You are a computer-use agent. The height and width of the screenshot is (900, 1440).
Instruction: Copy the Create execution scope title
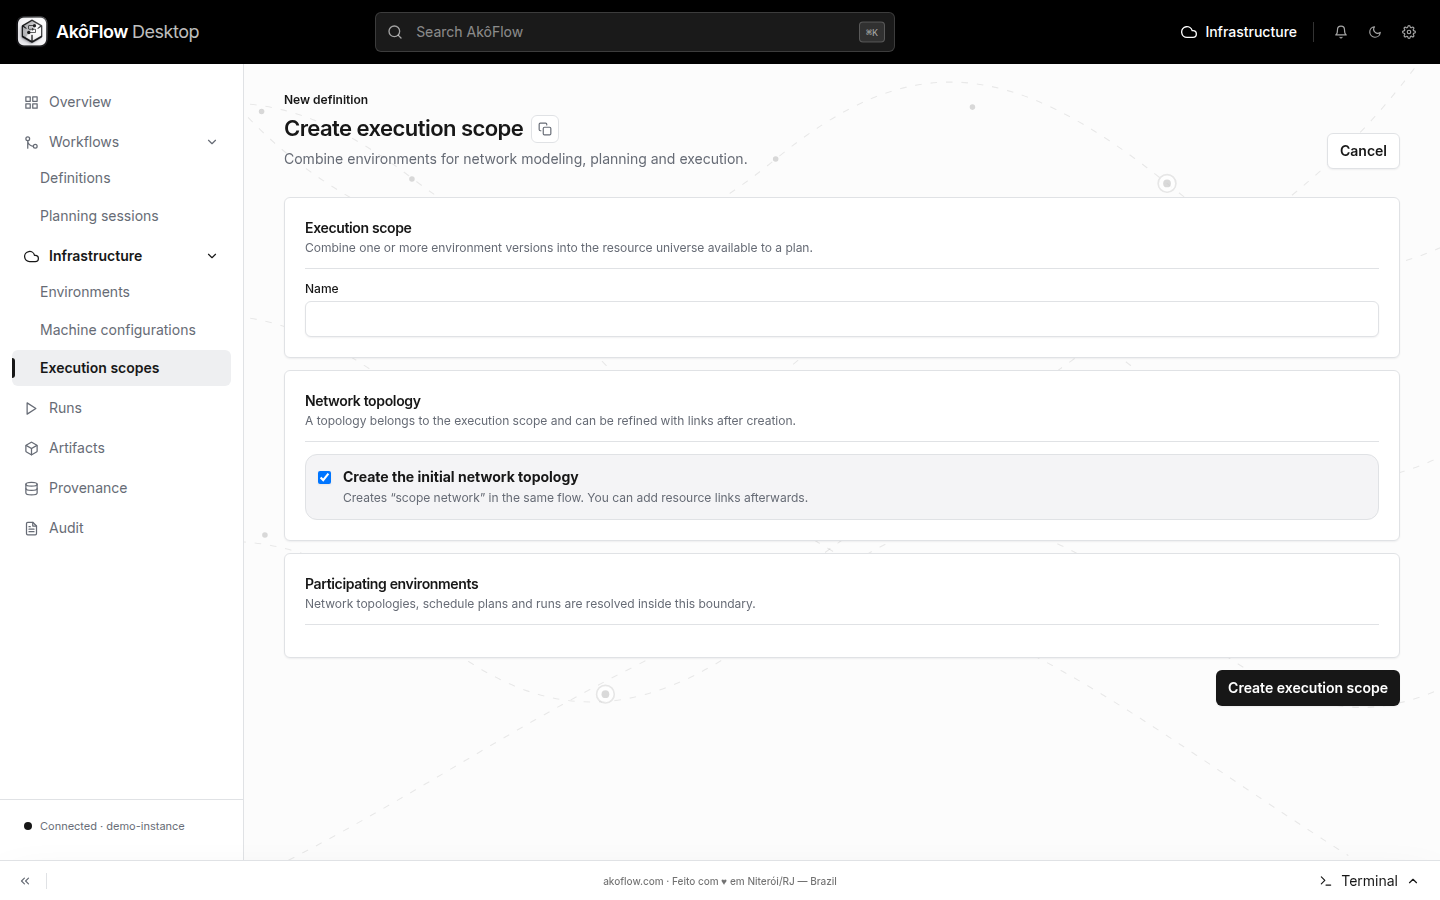click(x=545, y=129)
